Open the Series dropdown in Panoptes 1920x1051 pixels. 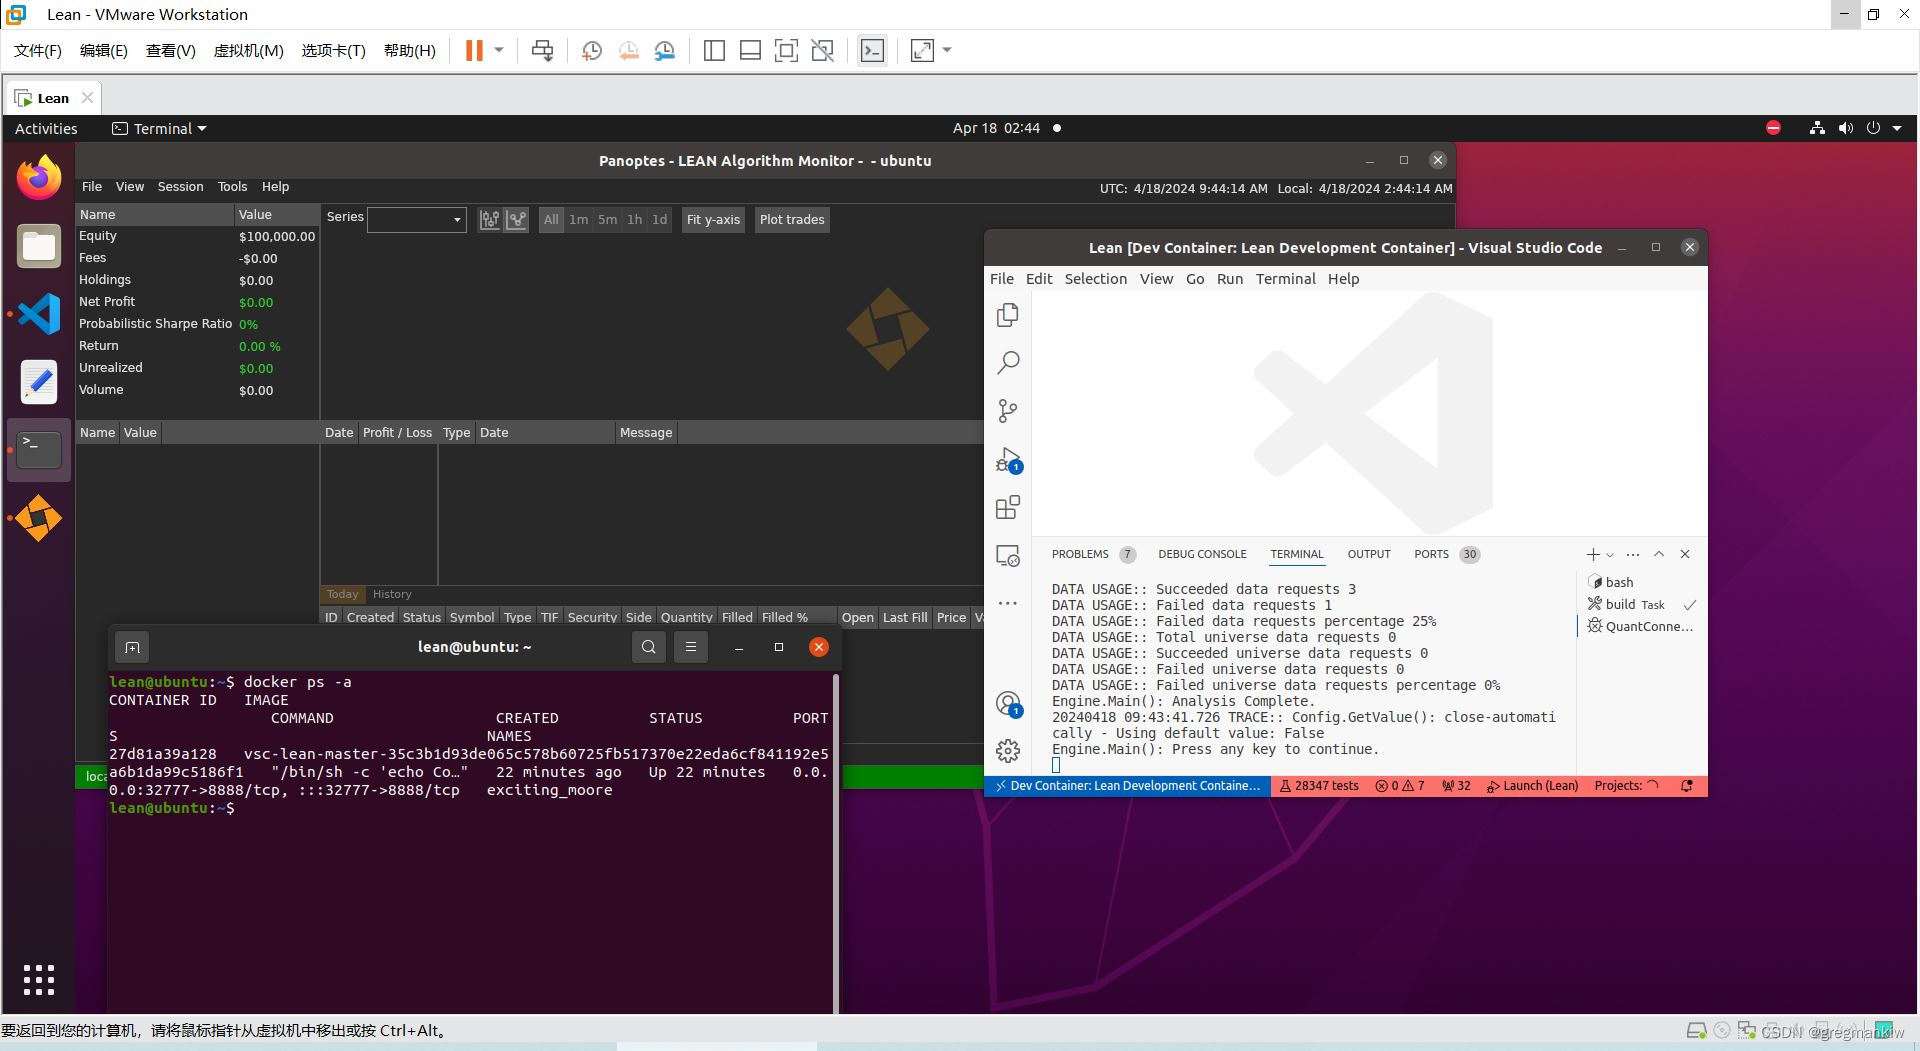point(416,220)
